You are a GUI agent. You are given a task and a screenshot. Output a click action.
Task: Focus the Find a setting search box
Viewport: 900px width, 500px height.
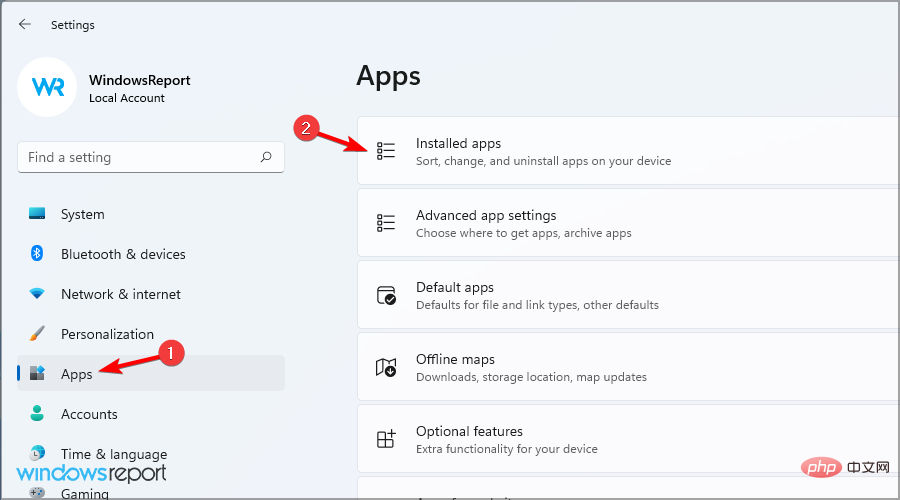tap(150, 157)
